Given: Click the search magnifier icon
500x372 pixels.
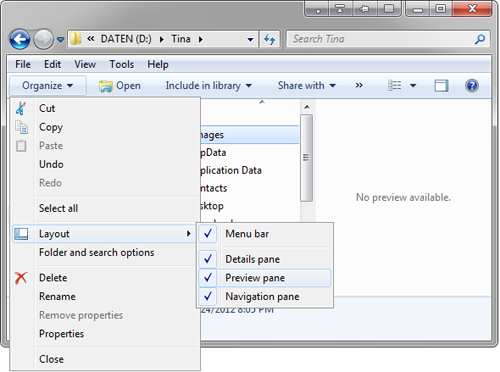Looking at the screenshot, I should pyautogui.click(x=480, y=39).
